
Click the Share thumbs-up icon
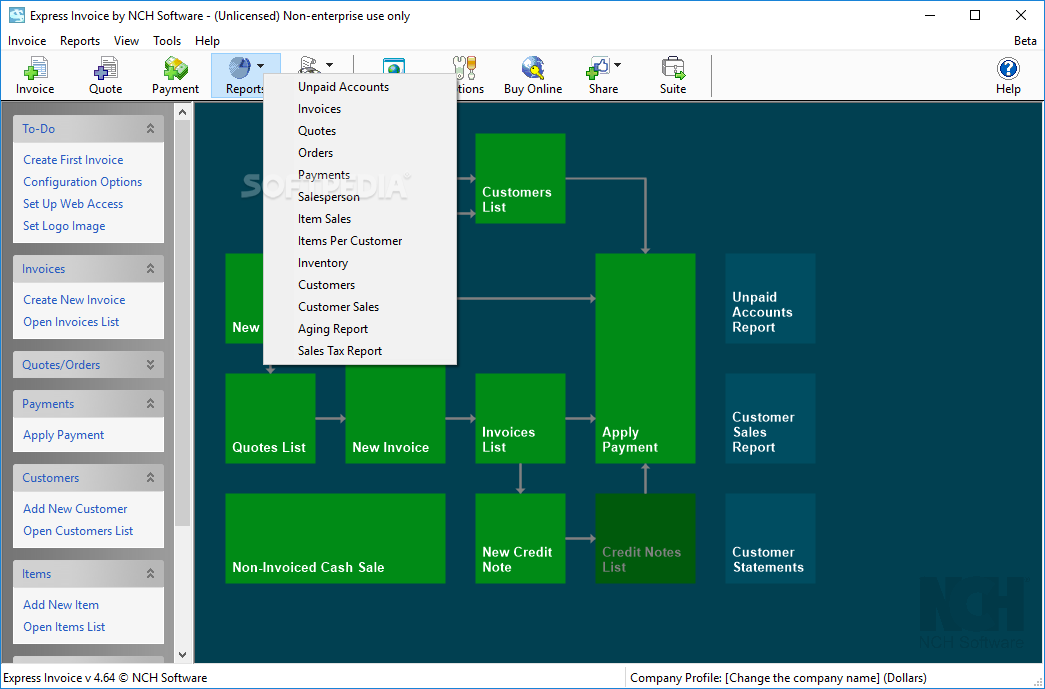597,69
